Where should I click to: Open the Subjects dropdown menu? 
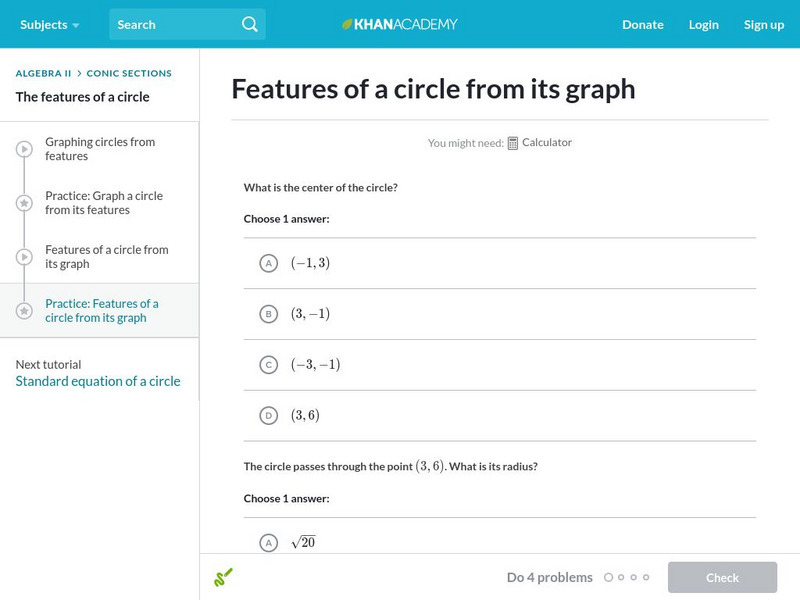click(49, 24)
